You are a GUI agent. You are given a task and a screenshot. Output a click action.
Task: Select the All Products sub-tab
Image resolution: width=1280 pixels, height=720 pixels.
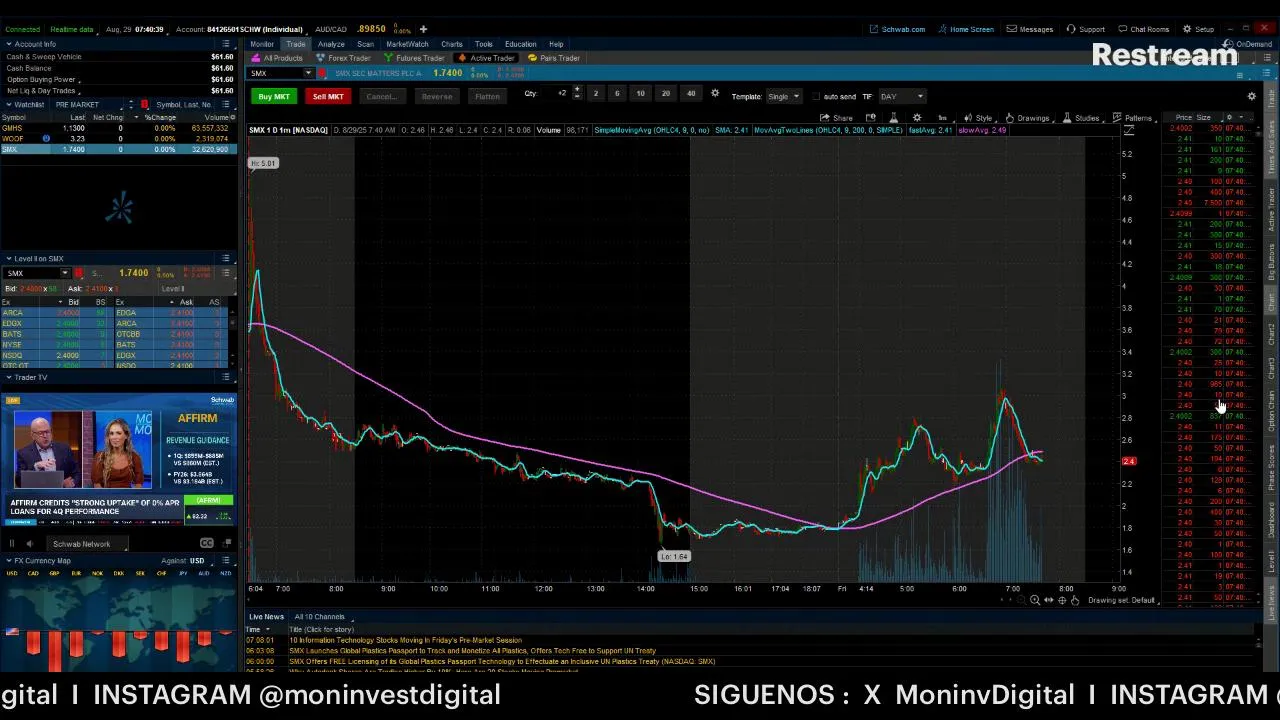(x=278, y=58)
